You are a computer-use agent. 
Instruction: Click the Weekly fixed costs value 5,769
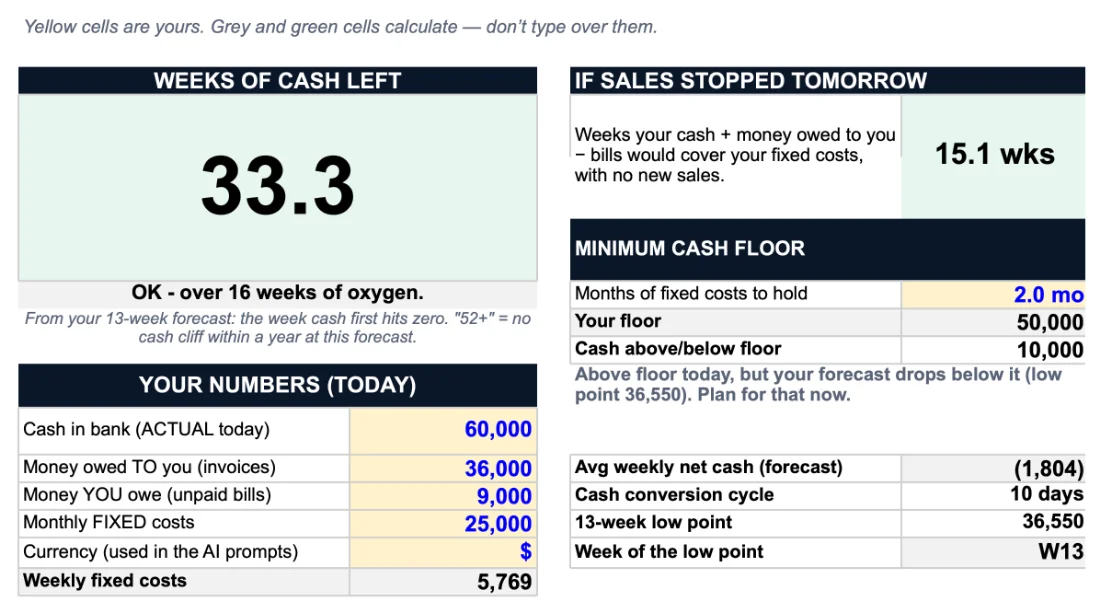tap(443, 581)
